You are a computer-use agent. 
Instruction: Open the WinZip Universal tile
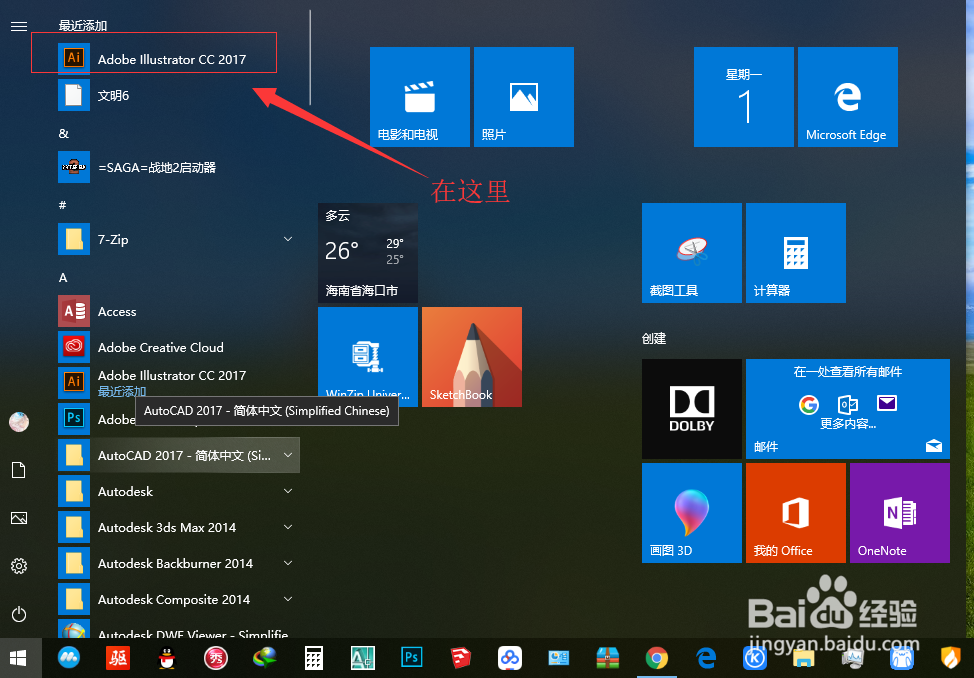point(368,357)
